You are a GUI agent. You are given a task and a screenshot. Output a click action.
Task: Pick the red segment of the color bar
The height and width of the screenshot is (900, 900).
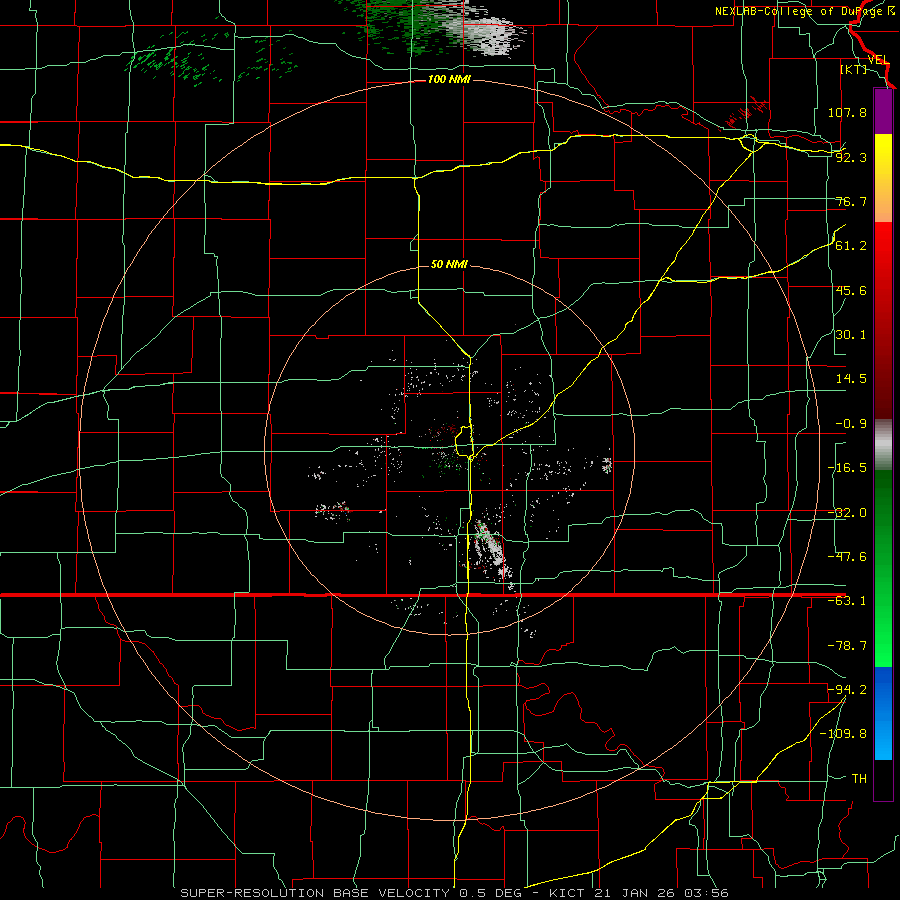pos(883,320)
